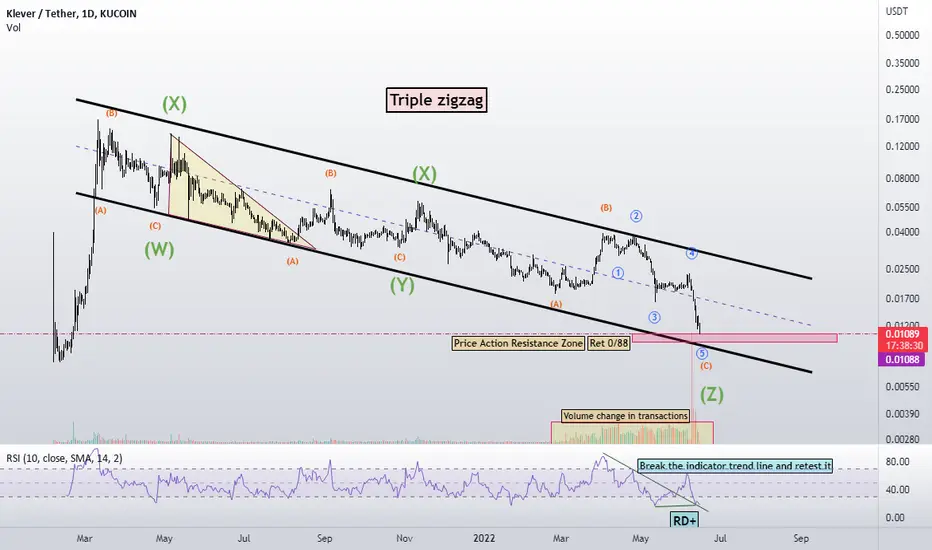Select the "Triple zigzag" text box
Image resolution: width=932 pixels, height=550 pixels.
[x=436, y=100]
